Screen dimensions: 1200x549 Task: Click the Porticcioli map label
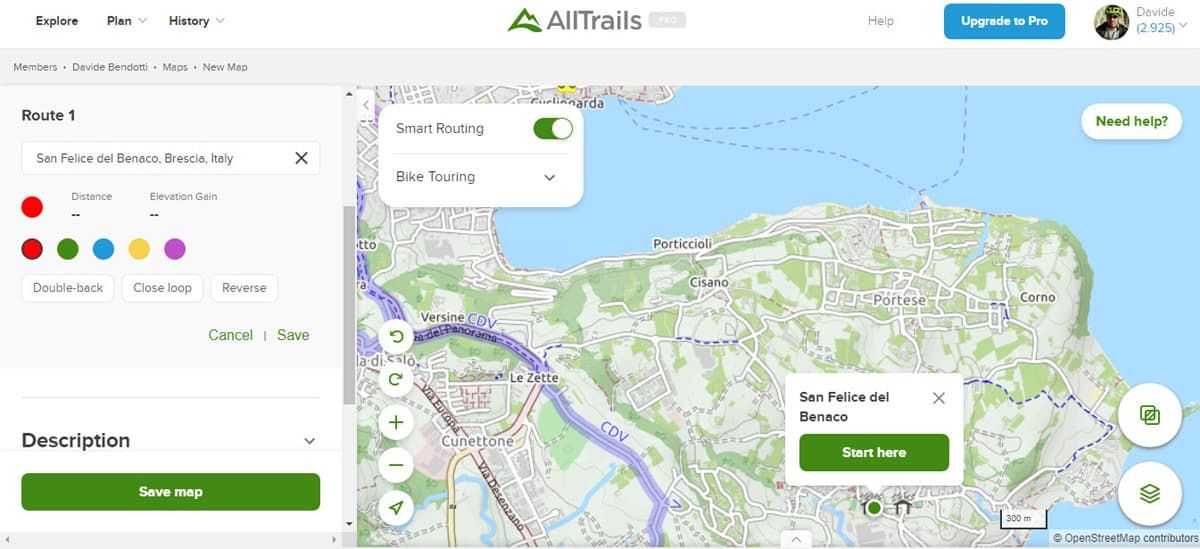(682, 244)
